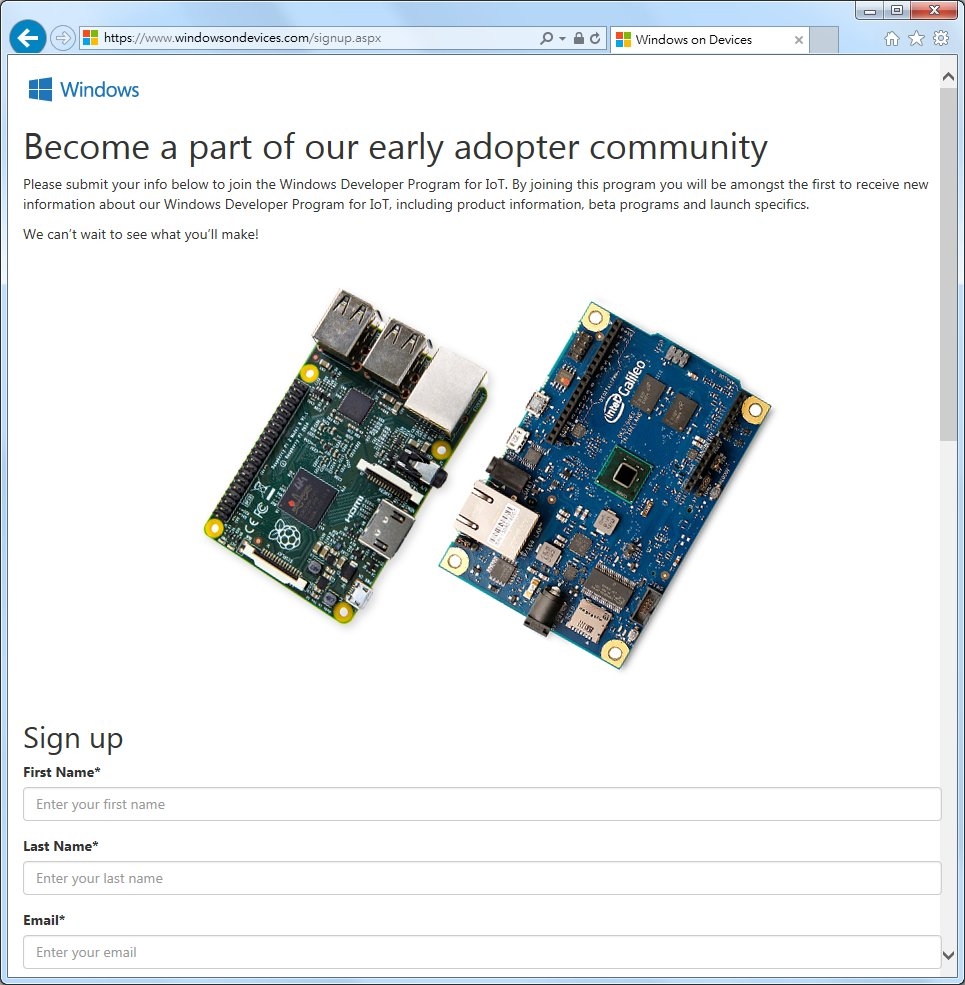Focus the Last Name input field
This screenshot has height=985, width=965.
(x=482, y=878)
